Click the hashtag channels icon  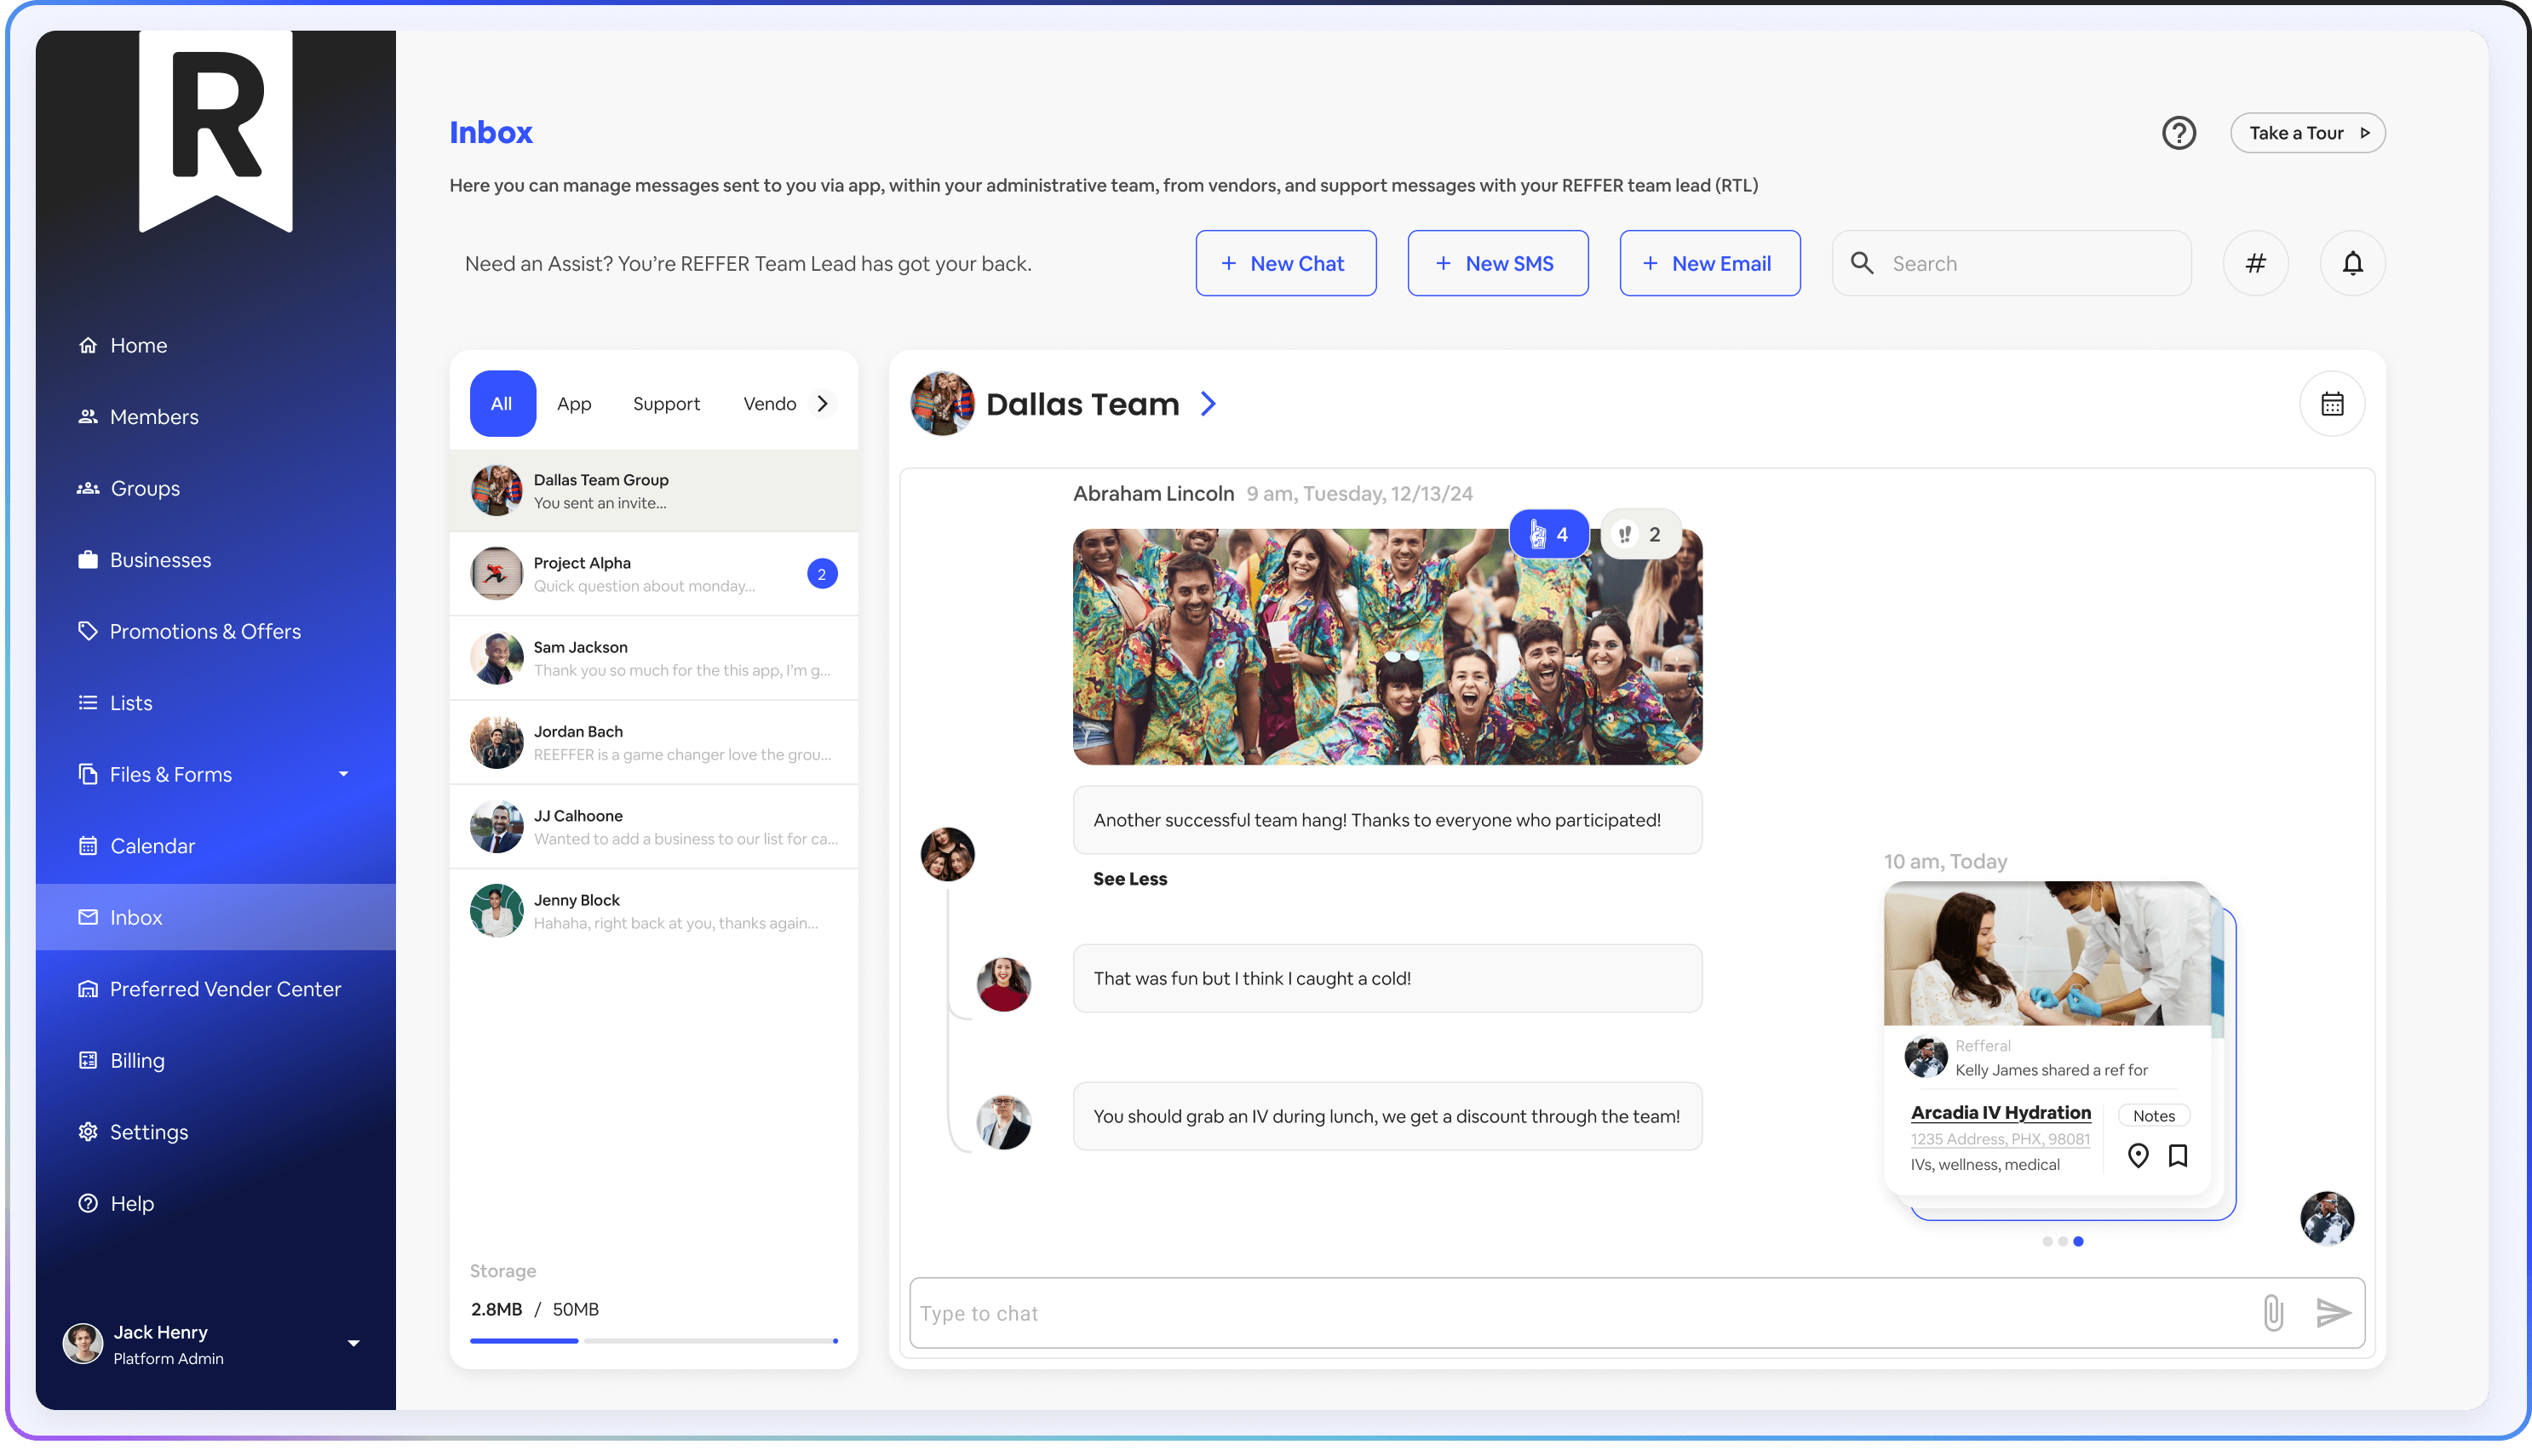[2255, 263]
